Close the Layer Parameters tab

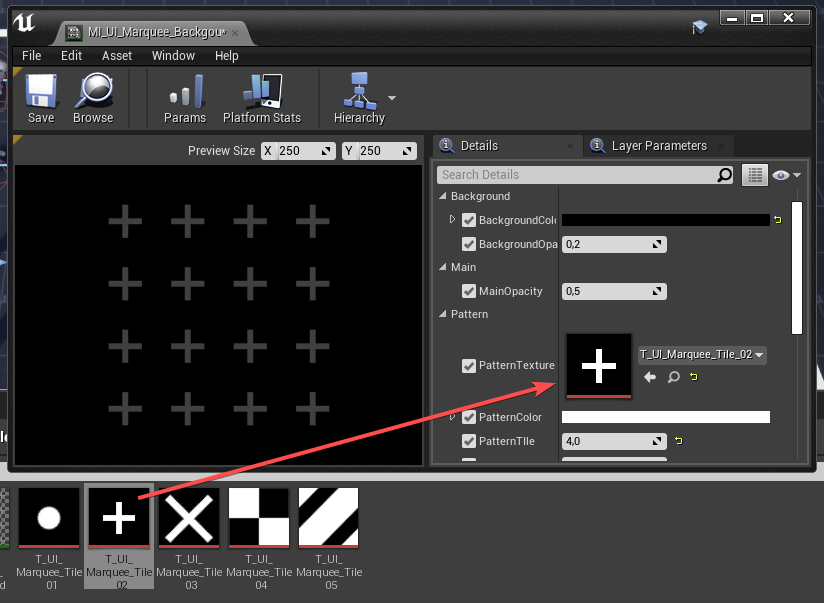coord(721,146)
